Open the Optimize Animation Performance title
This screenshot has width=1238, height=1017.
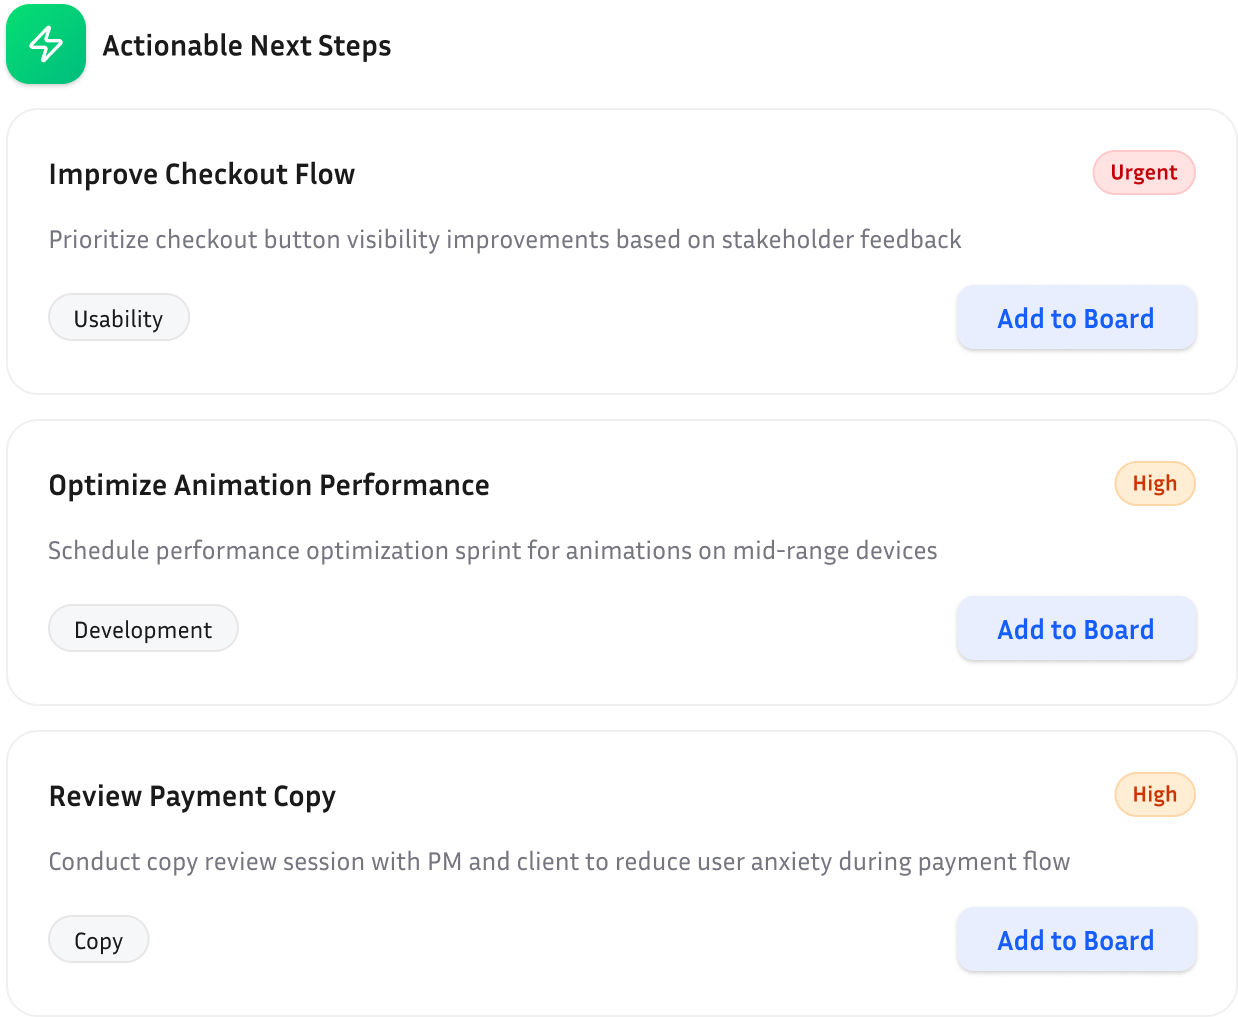click(269, 485)
